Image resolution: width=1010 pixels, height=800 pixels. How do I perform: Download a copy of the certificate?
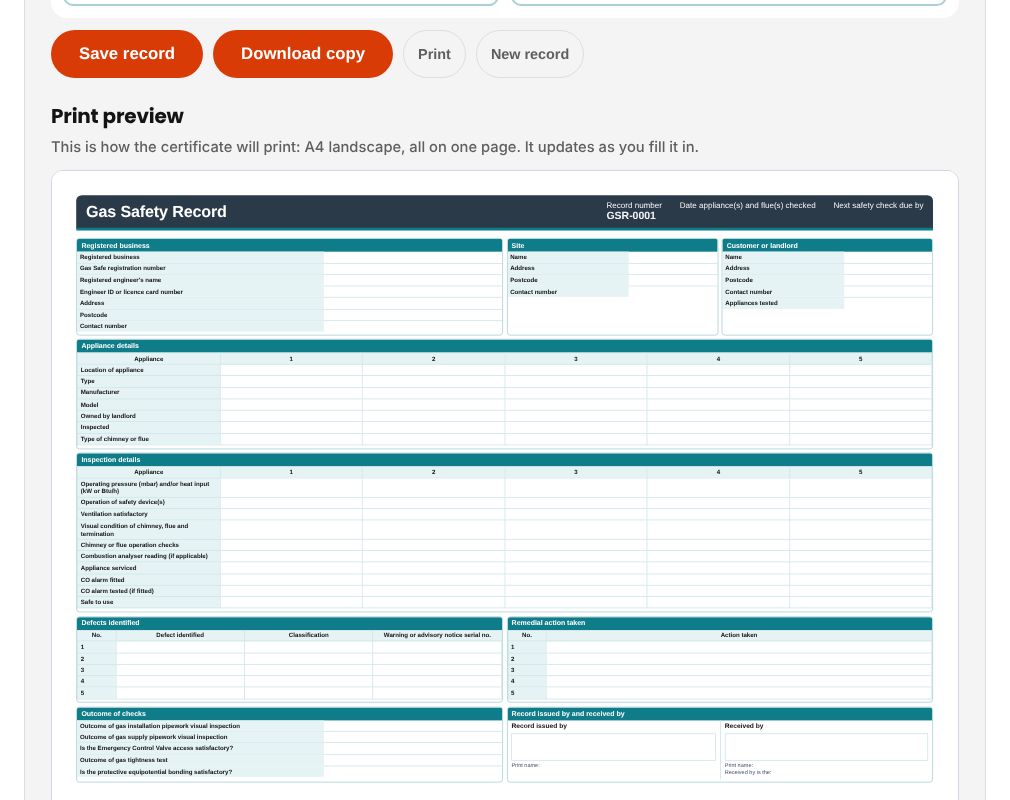pyautogui.click(x=303, y=54)
